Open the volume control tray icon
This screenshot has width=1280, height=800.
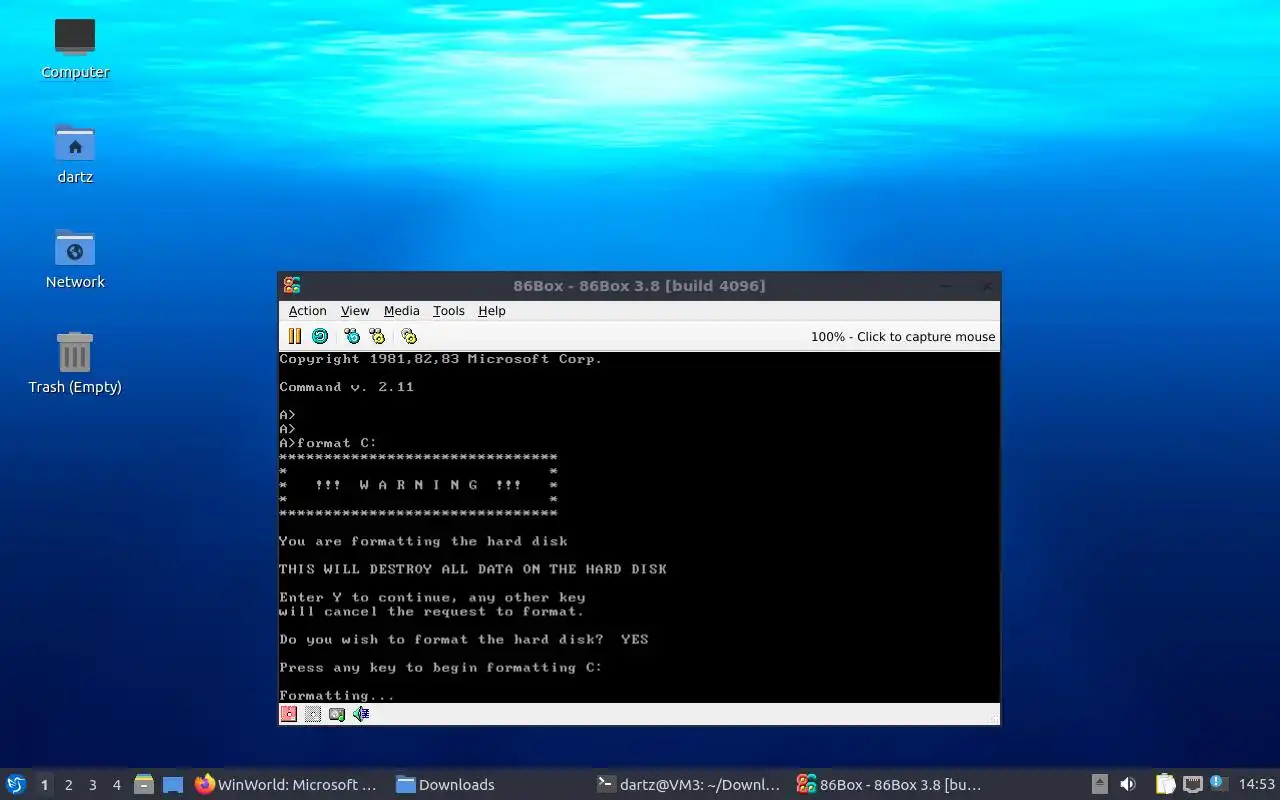click(x=1128, y=784)
